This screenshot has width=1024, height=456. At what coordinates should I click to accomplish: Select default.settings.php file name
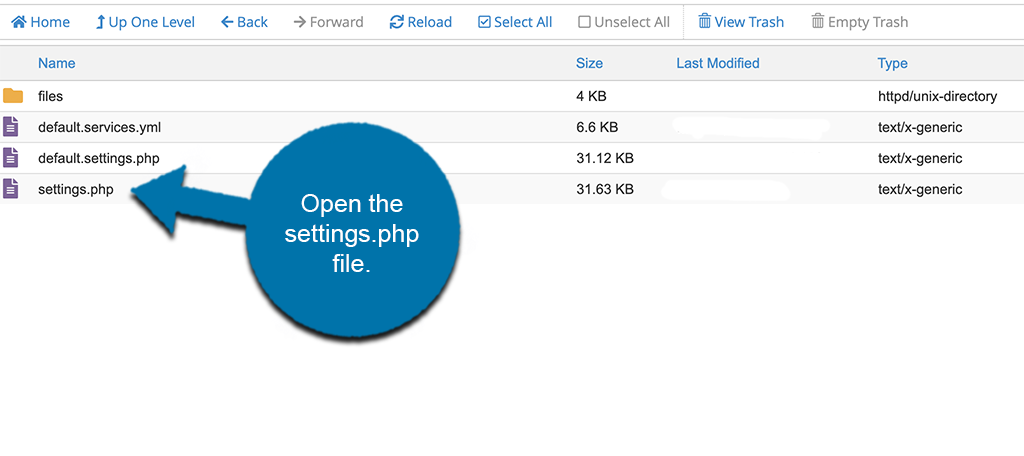click(98, 158)
